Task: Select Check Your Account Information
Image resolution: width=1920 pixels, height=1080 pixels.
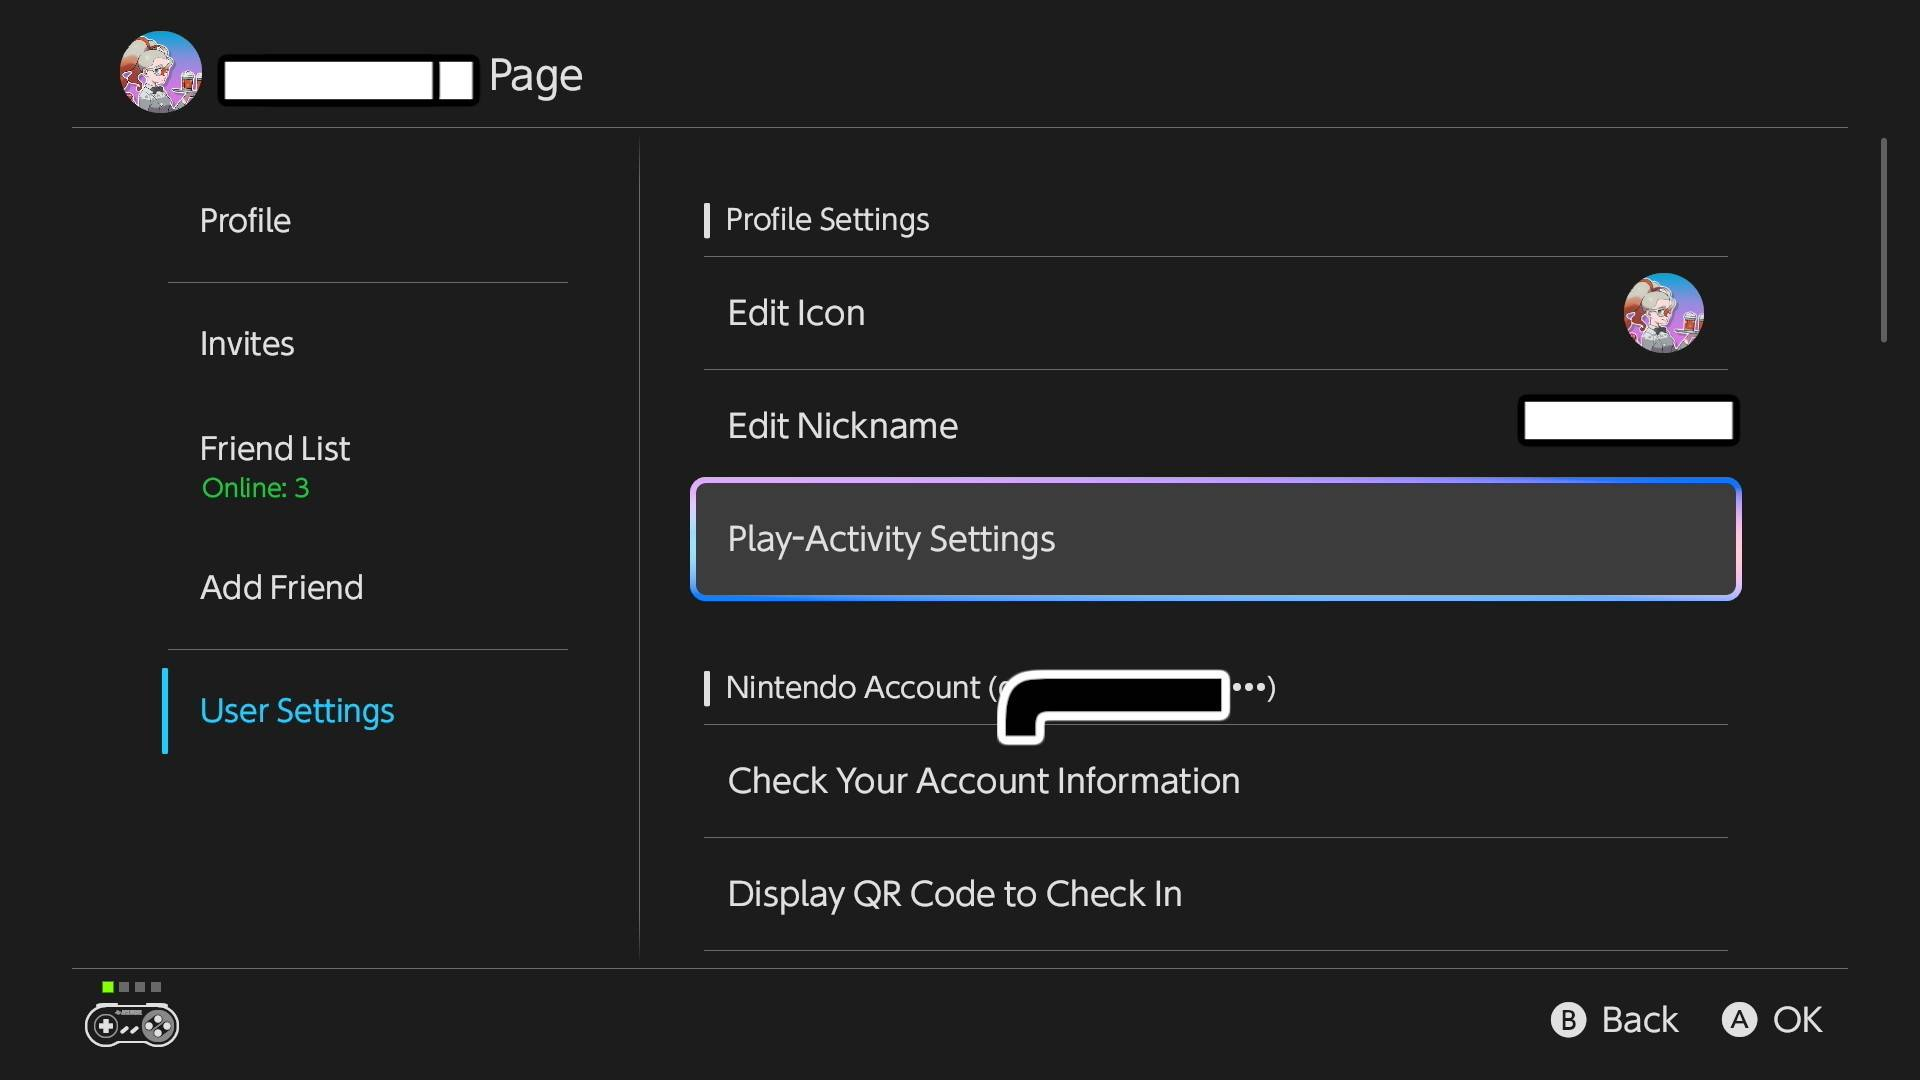Action: [983, 781]
